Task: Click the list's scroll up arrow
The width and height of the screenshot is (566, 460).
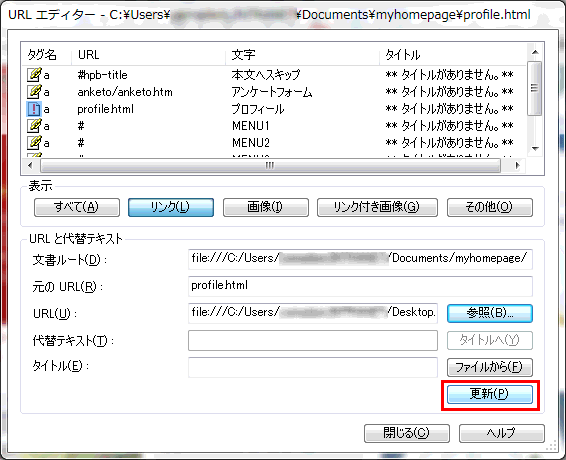Action: point(535,52)
